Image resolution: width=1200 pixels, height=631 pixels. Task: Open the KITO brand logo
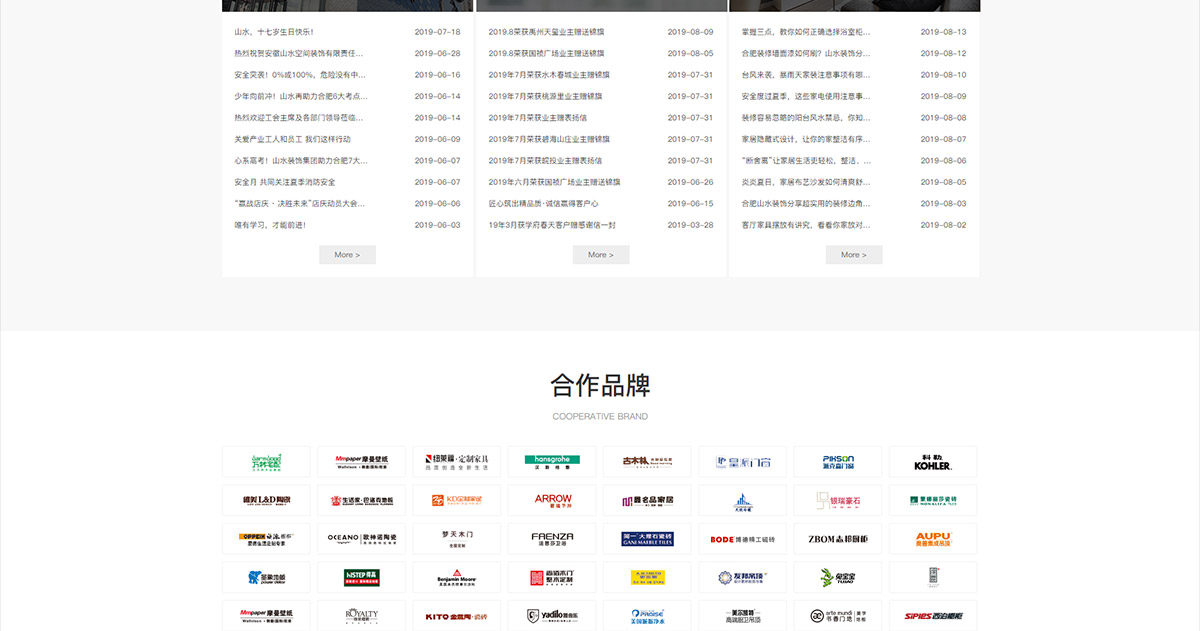[457, 615]
